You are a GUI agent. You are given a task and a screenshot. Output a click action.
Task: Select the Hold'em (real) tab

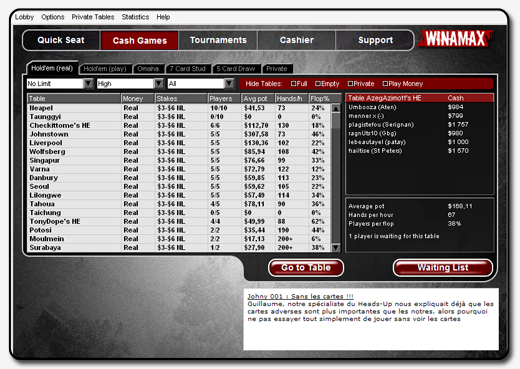52,68
